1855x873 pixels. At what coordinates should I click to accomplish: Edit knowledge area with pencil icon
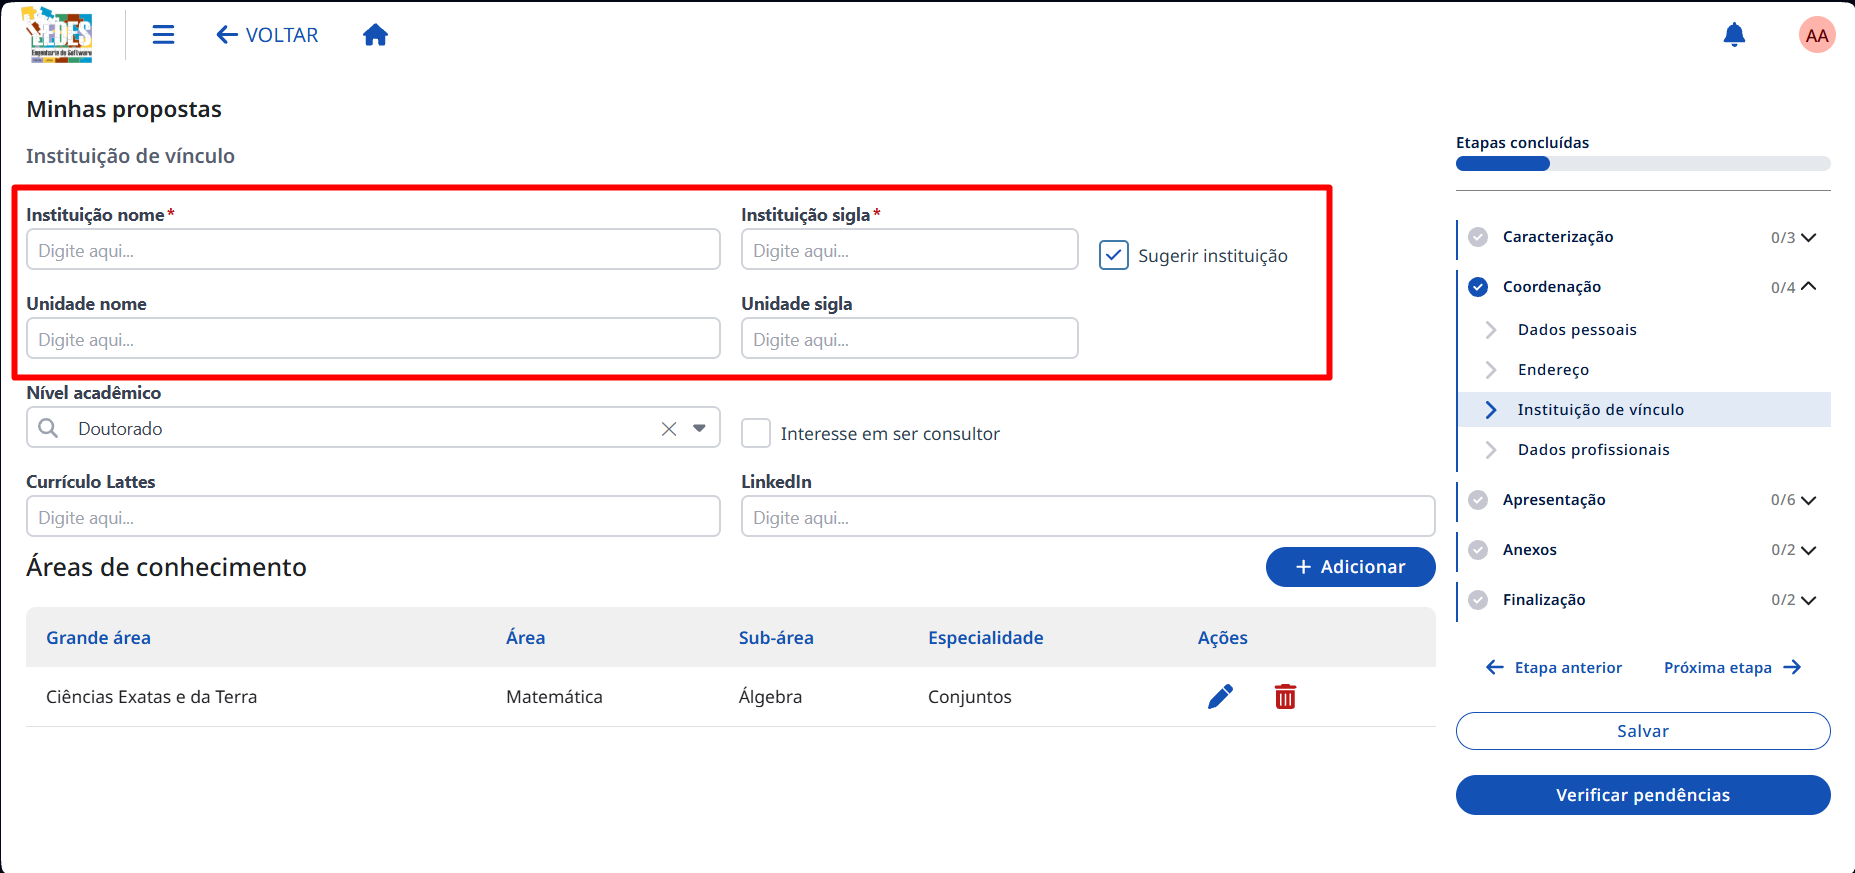(1220, 697)
